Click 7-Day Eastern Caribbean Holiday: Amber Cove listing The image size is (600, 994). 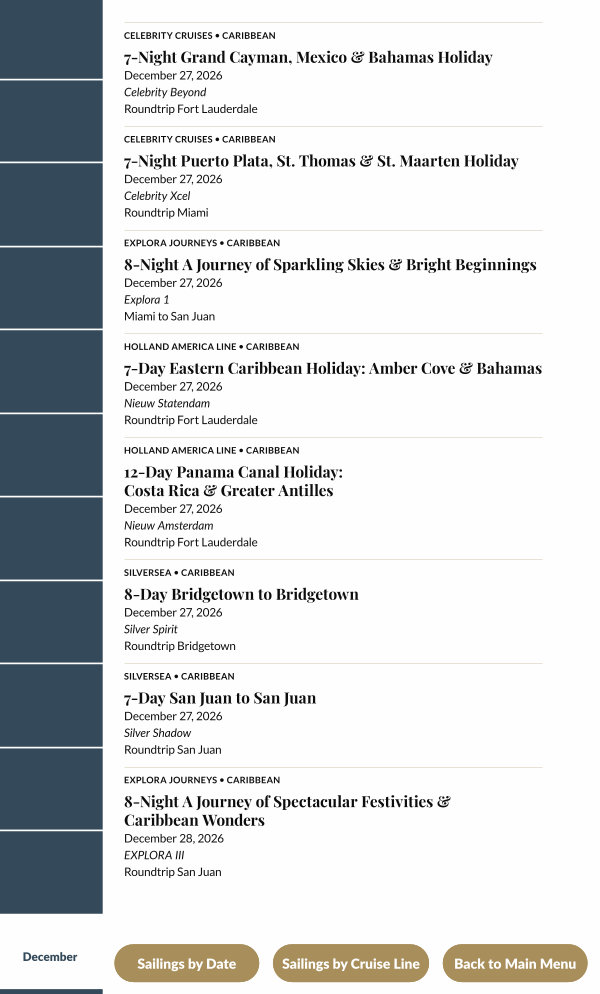click(x=333, y=369)
